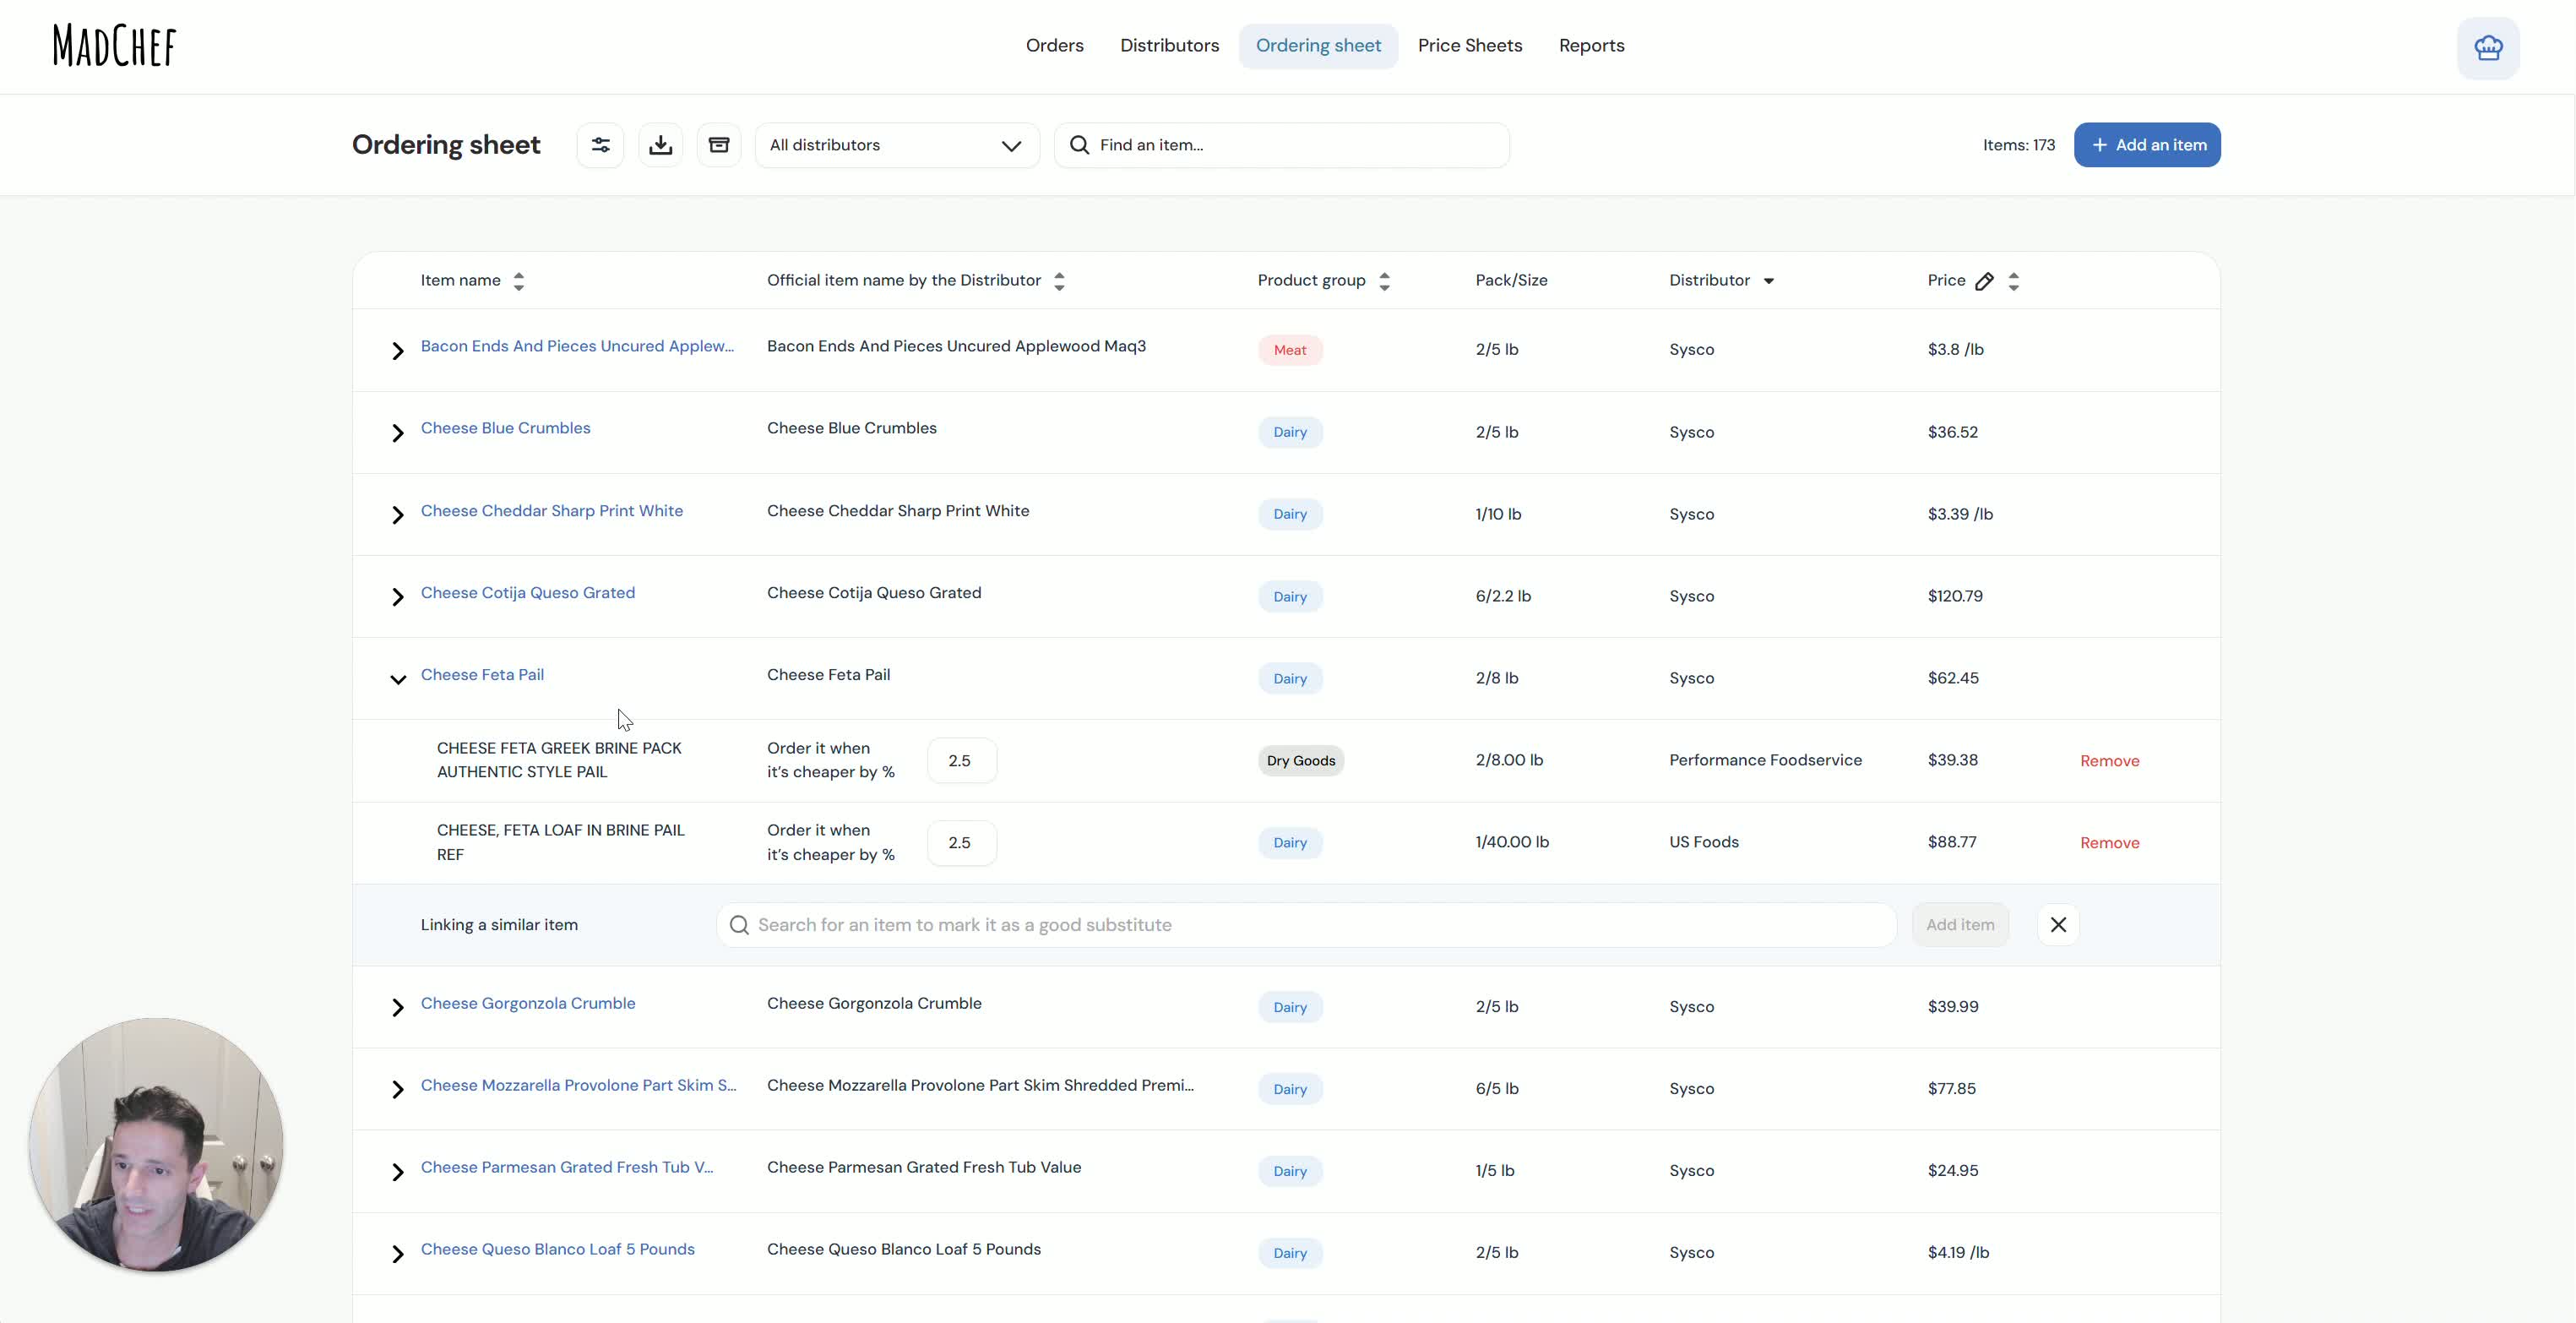Viewport: 2576px width, 1323px height.
Task: Click the Meat product group tag
Action: tap(1289, 350)
